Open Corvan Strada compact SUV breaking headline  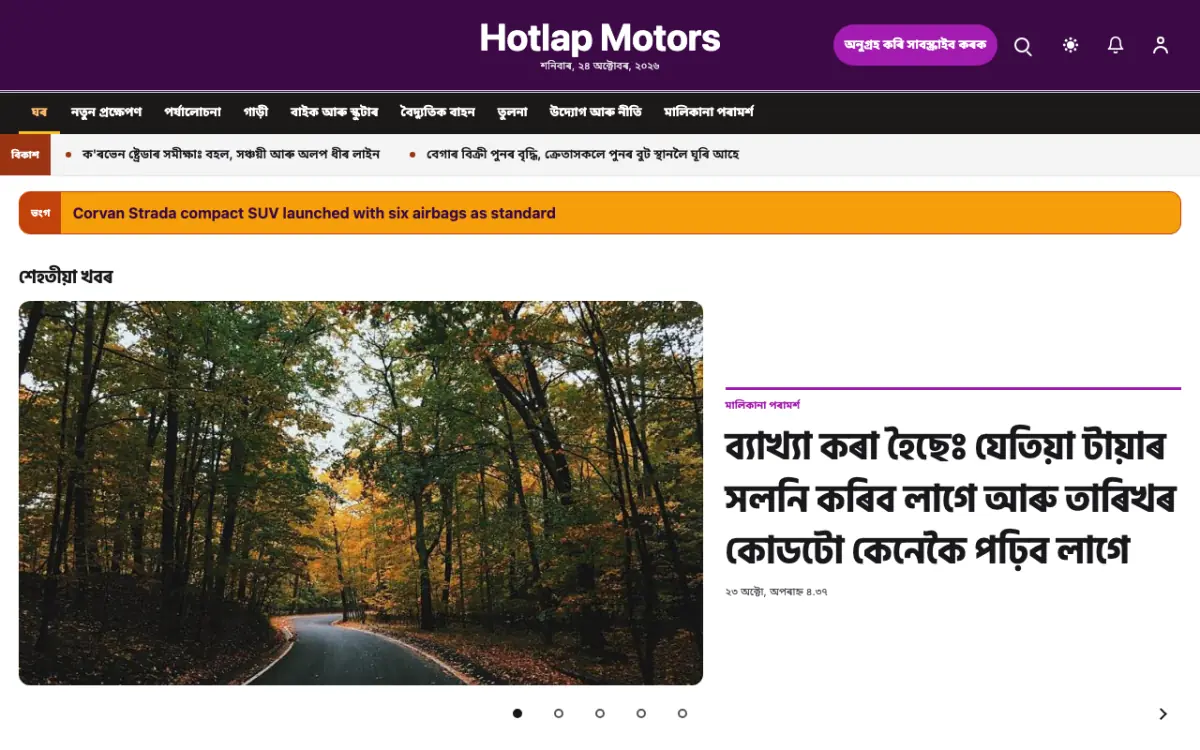(x=314, y=213)
